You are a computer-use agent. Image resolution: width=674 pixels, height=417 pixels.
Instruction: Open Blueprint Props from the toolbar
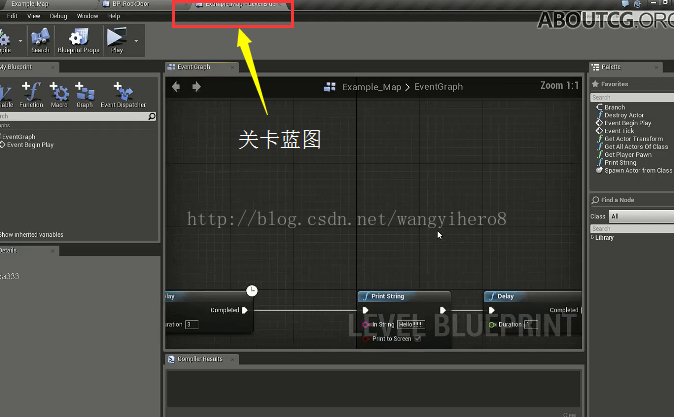tap(79, 40)
